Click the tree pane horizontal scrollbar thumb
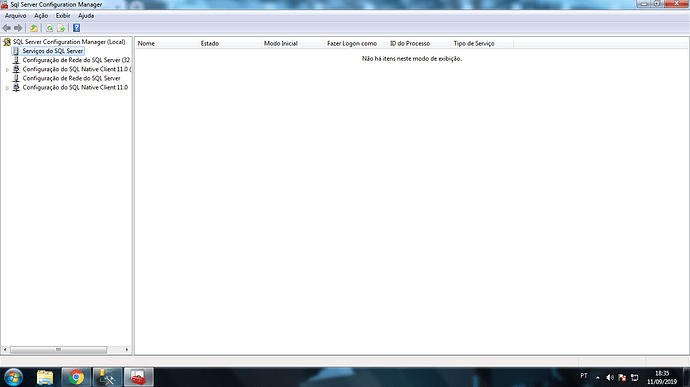 tap(59, 350)
